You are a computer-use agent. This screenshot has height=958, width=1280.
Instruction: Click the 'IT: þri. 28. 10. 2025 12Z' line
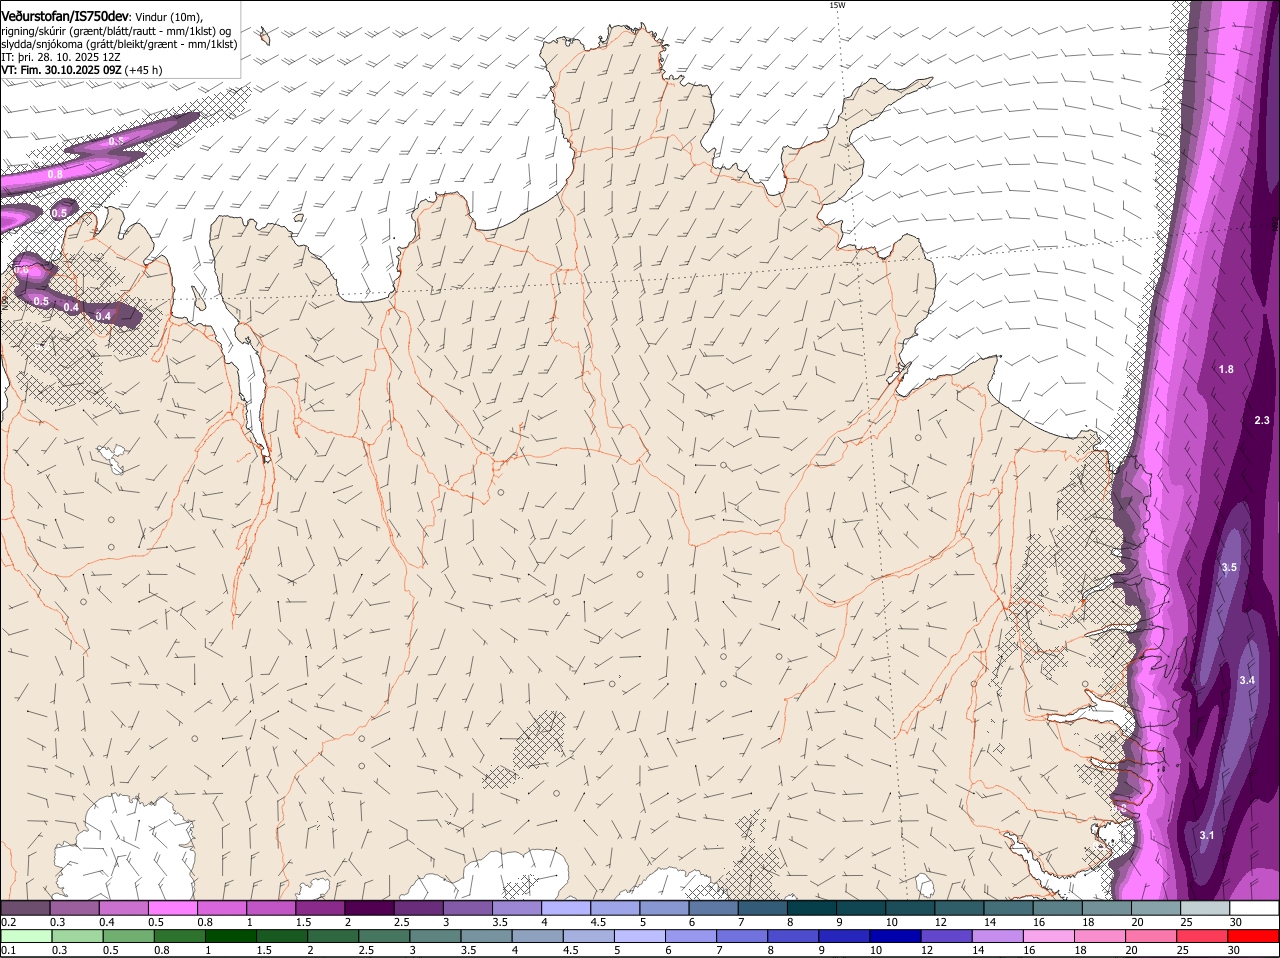coord(61,57)
